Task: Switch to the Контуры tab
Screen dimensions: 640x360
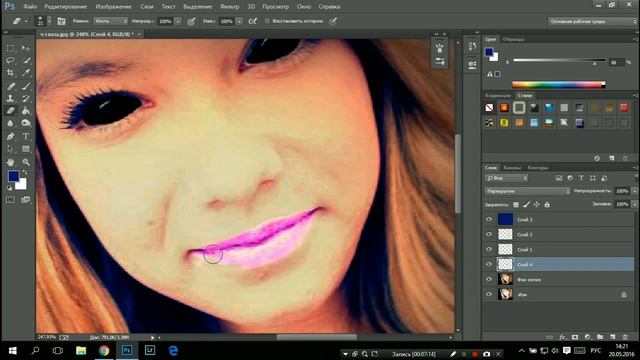Action: 538,168
